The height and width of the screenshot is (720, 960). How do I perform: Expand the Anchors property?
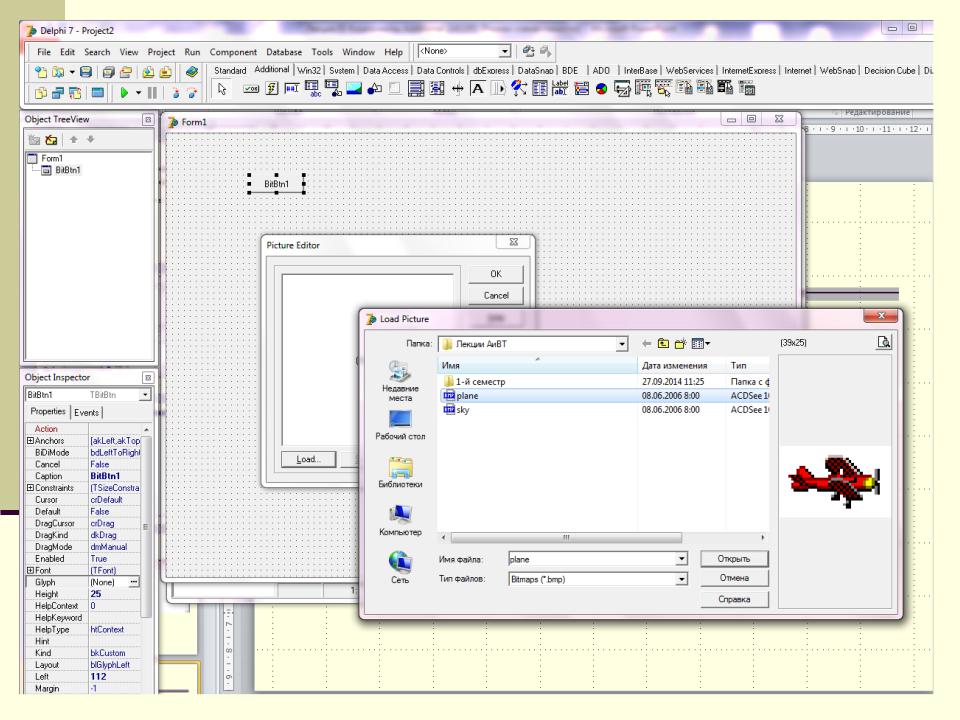coord(30,441)
